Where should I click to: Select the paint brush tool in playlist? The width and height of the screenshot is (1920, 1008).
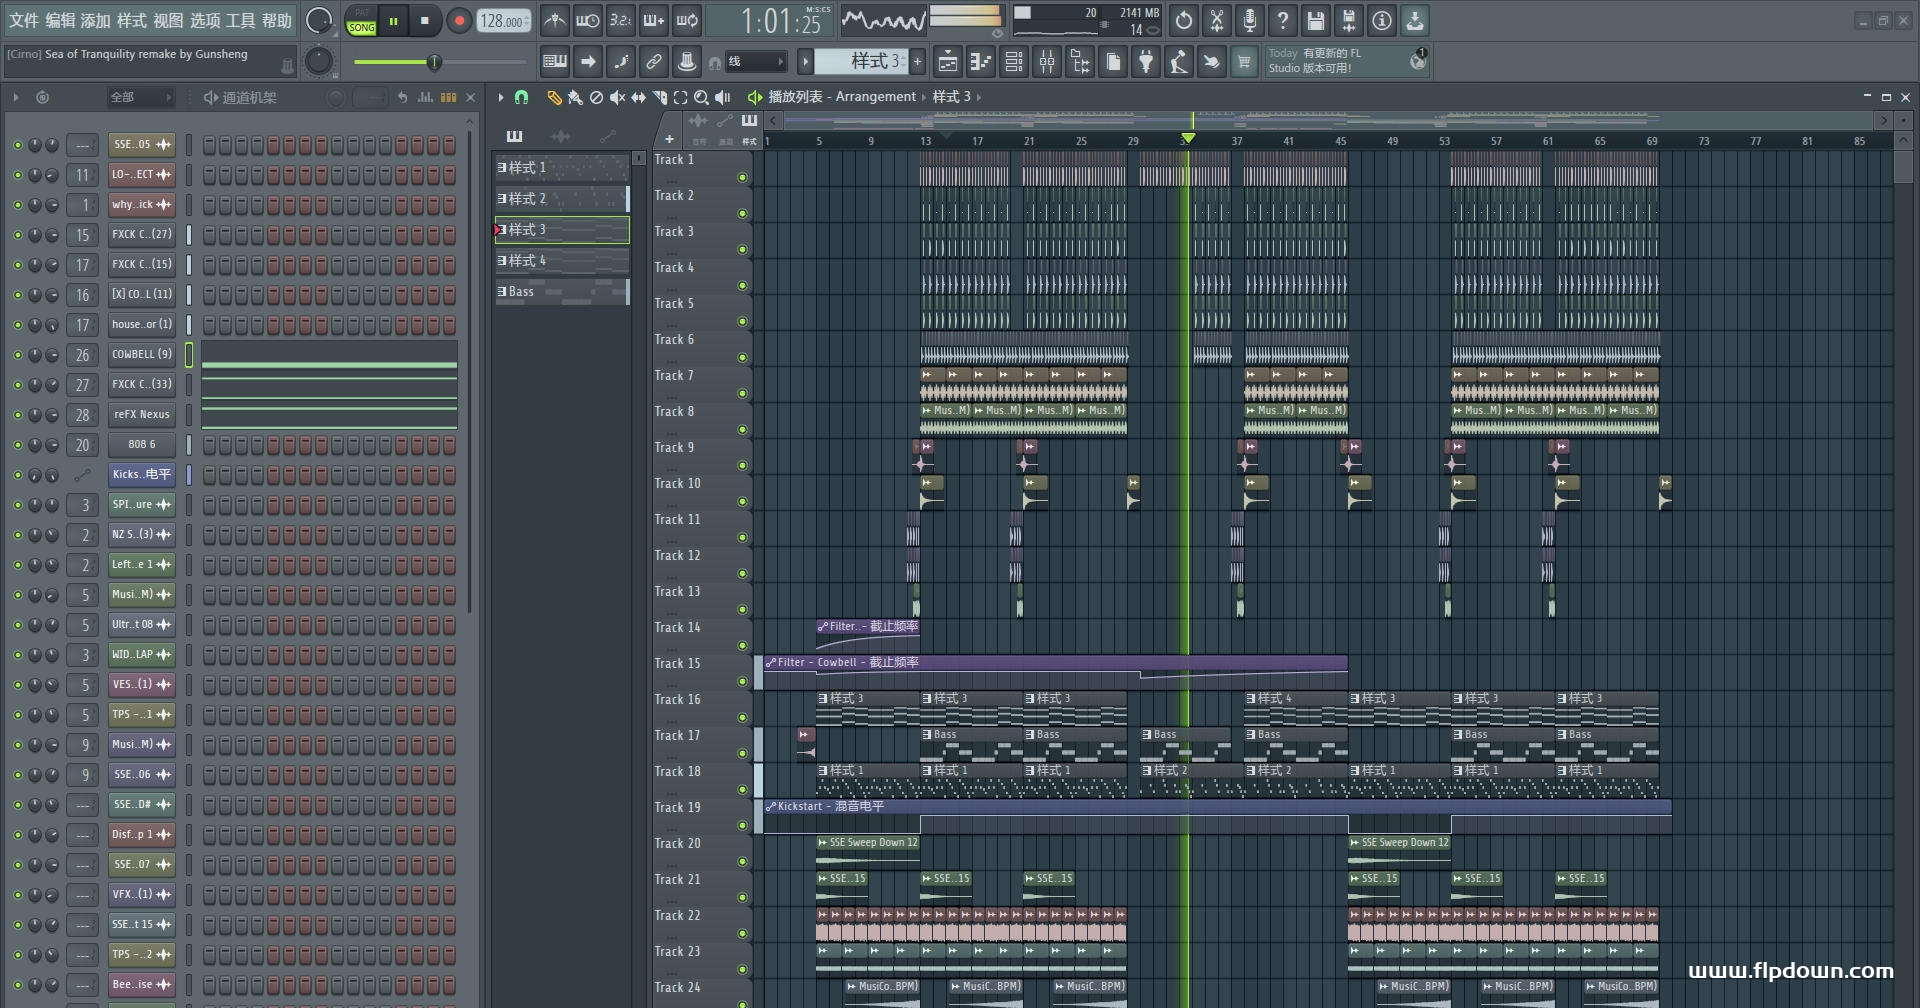[575, 97]
